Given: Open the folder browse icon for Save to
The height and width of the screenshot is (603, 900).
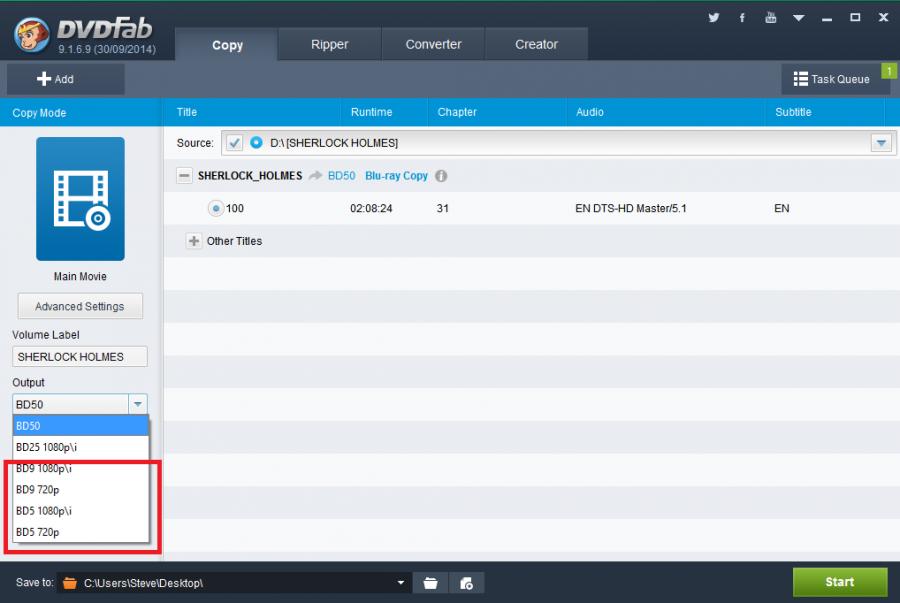Looking at the screenshot, I should pos(430,583).
